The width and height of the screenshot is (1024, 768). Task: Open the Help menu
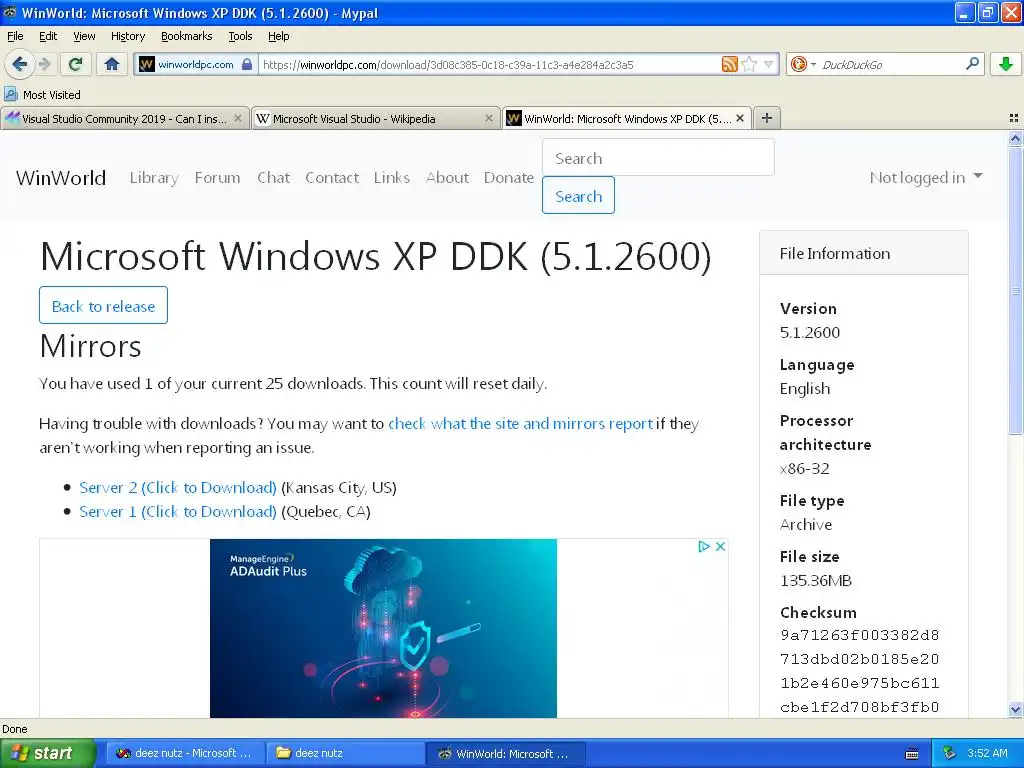(278, 36)
